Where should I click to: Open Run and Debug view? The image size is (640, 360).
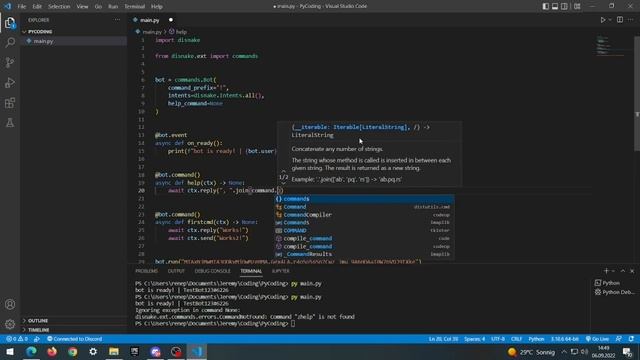10,82
